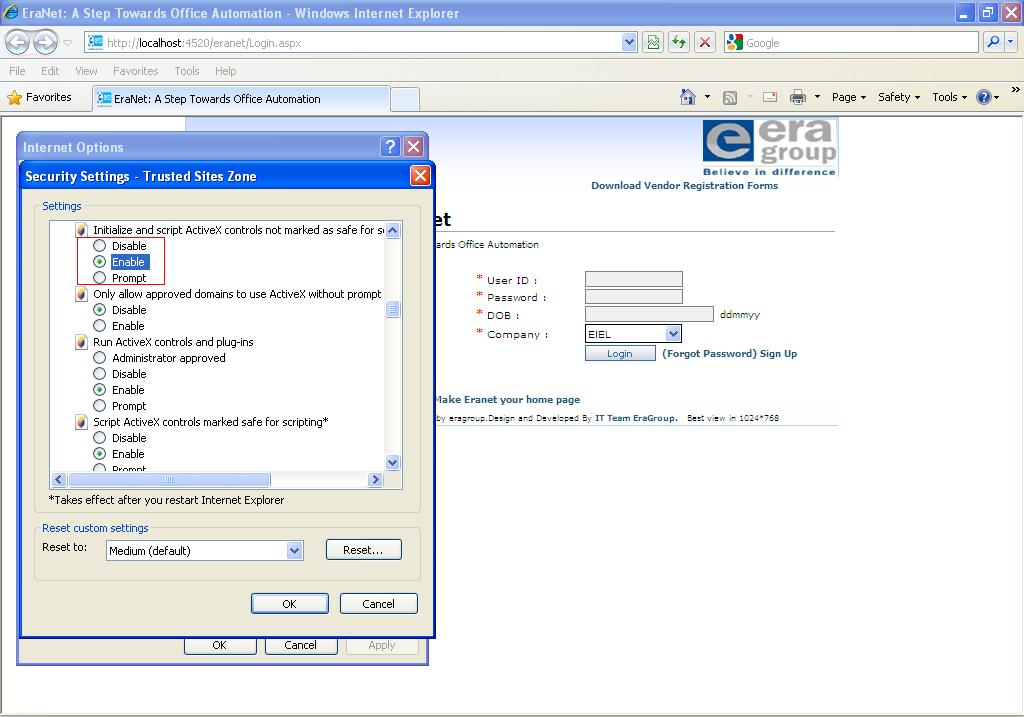Click the Login button

click(620, 353)
